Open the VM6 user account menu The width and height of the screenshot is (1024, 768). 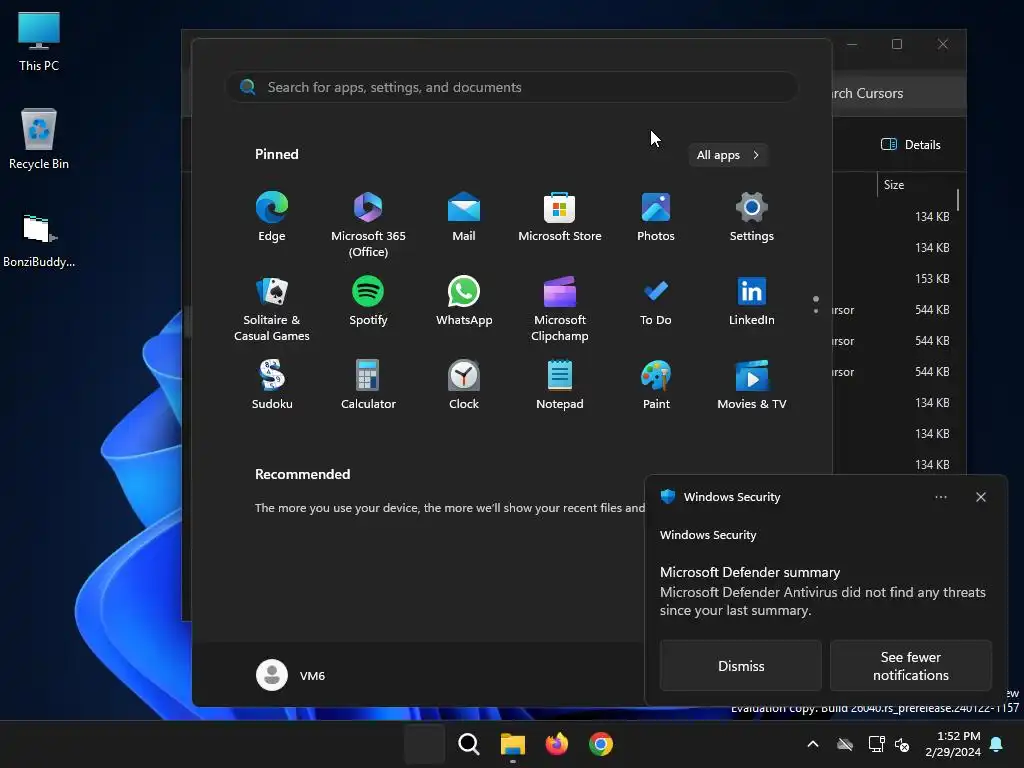pos(291,675)
